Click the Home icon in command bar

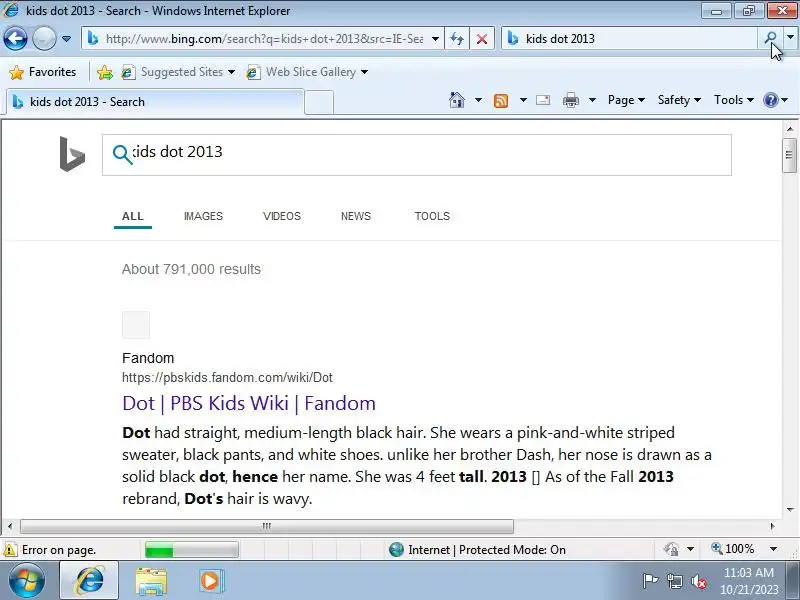pyautogui.click(x=457, y=100)
